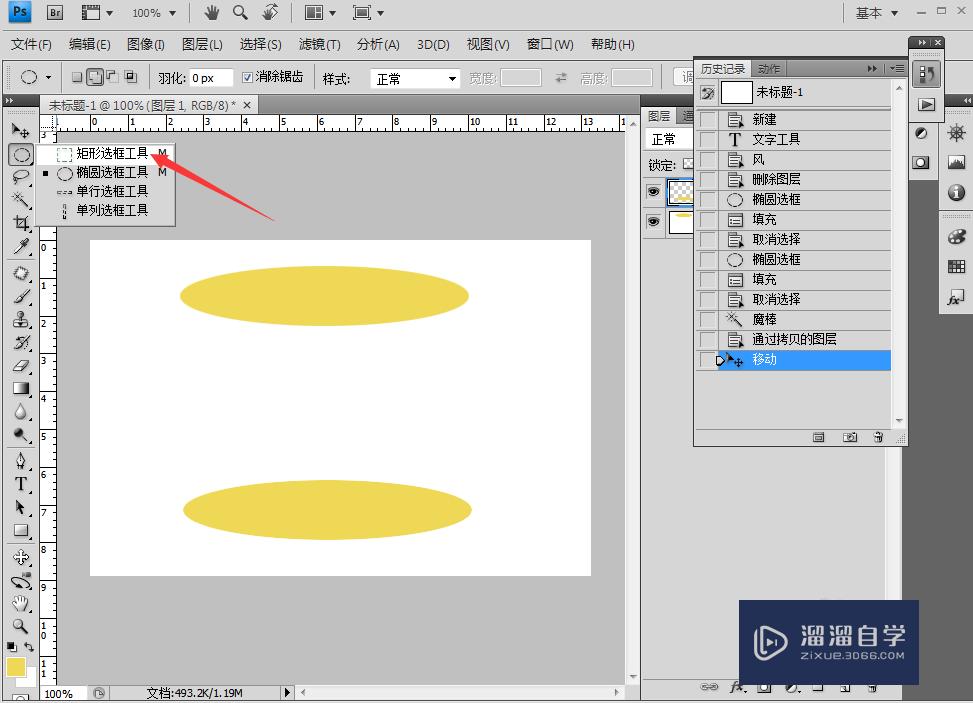
Task: Select the 3D Rotate tool
Action: (x=20, y=557)
